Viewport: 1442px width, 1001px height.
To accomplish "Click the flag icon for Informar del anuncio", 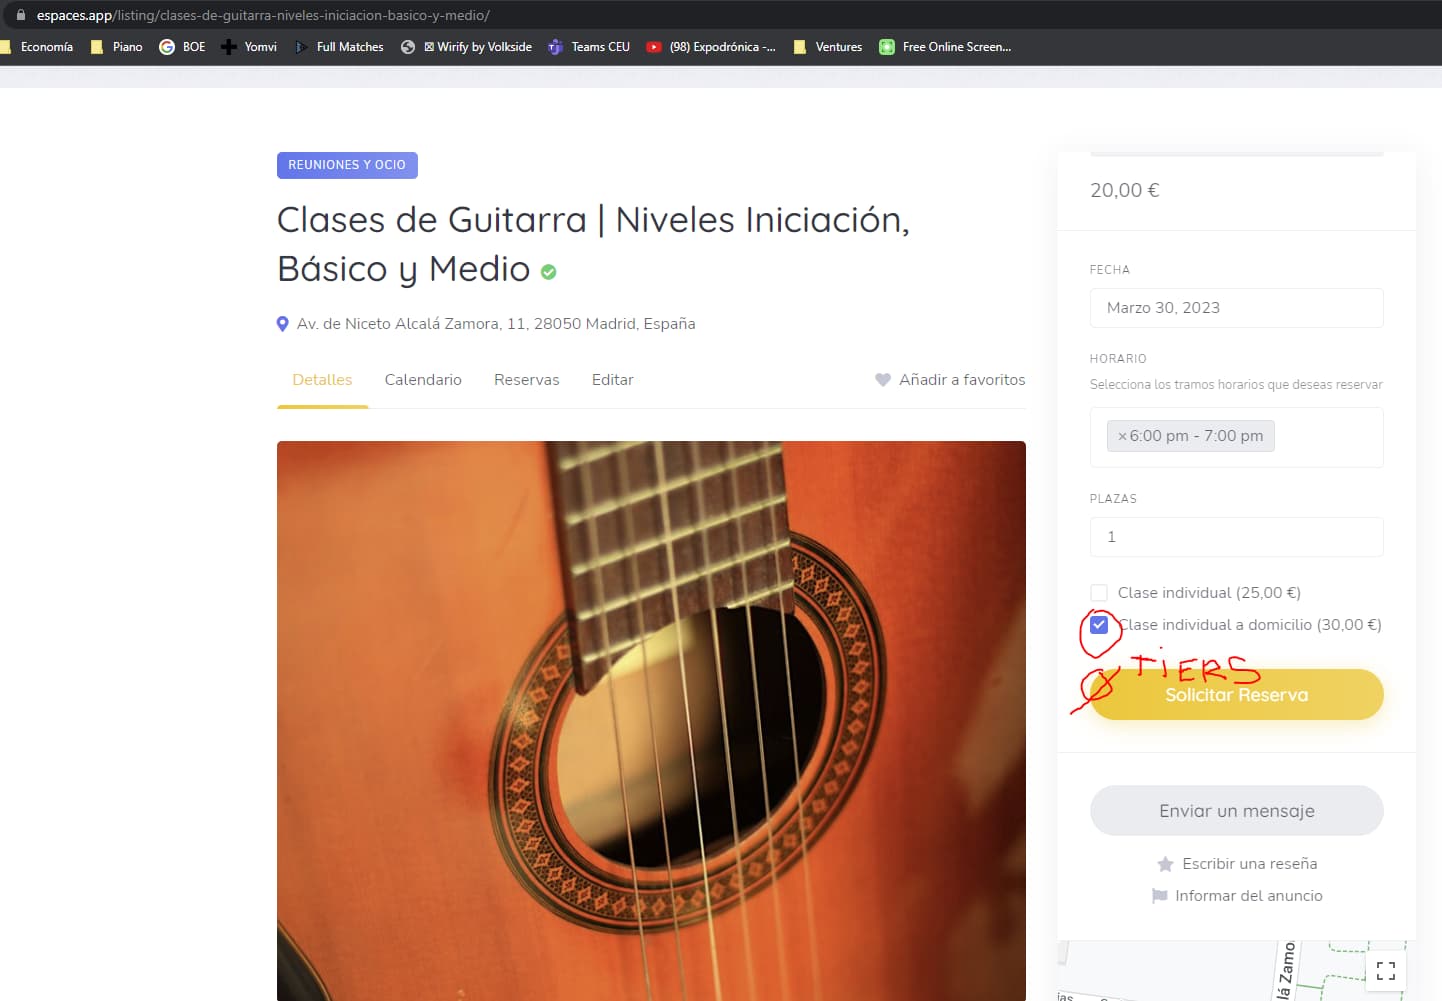I will (1159, 896).
